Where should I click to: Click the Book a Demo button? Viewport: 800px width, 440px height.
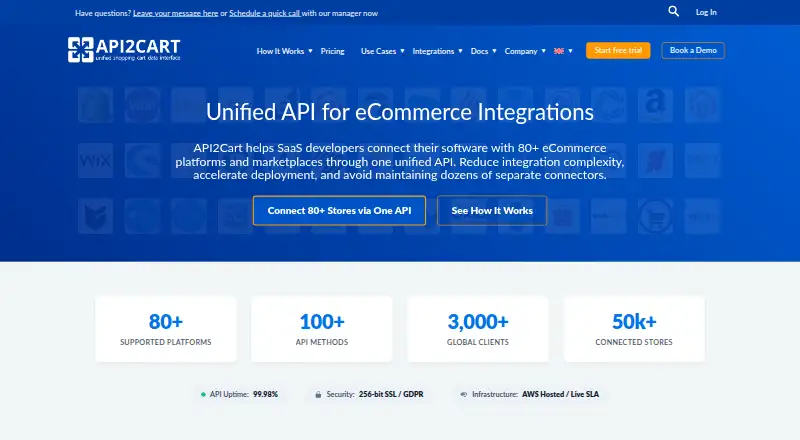click(693, 51)
